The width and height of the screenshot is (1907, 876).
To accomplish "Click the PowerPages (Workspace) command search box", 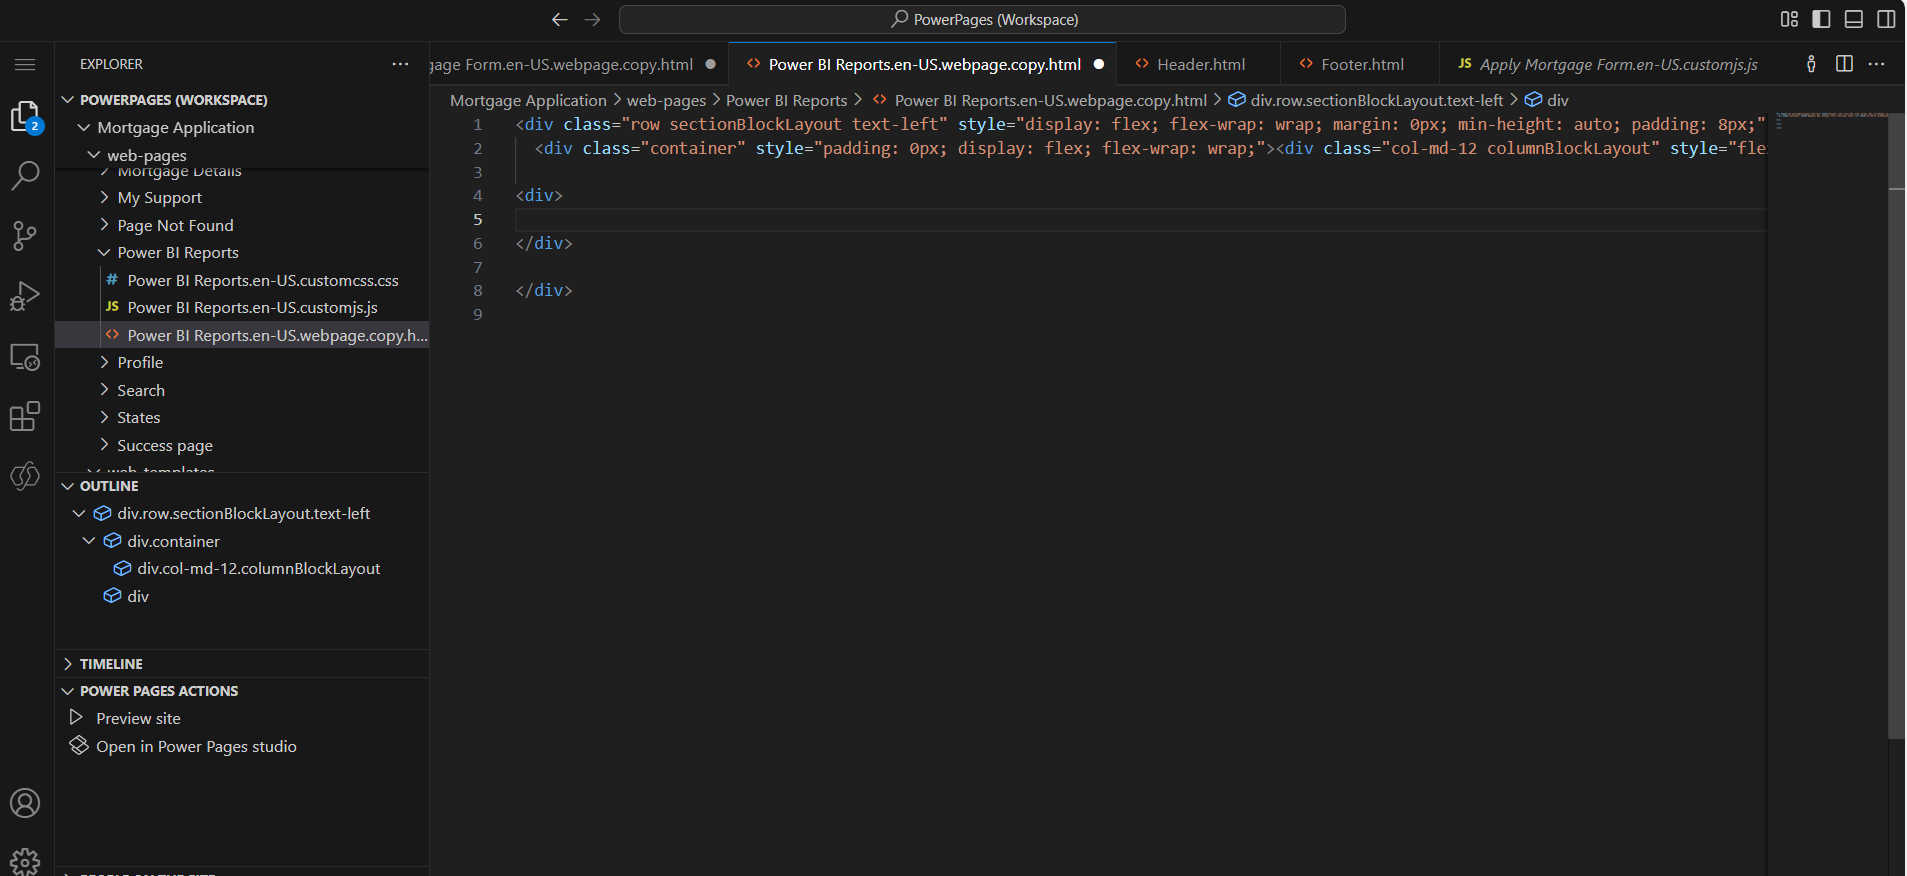I will coord(982,19).
